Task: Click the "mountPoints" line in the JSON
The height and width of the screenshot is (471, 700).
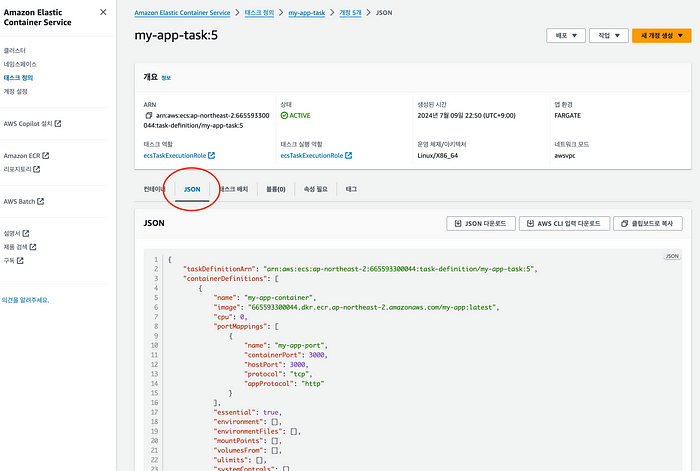Action: [x=248, y=441]
